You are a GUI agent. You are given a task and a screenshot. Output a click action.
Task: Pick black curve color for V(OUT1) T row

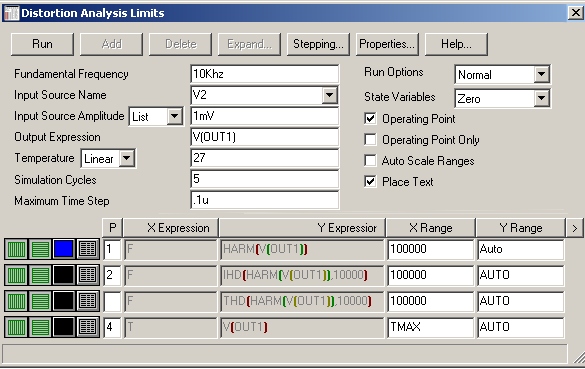click(64, 327)
